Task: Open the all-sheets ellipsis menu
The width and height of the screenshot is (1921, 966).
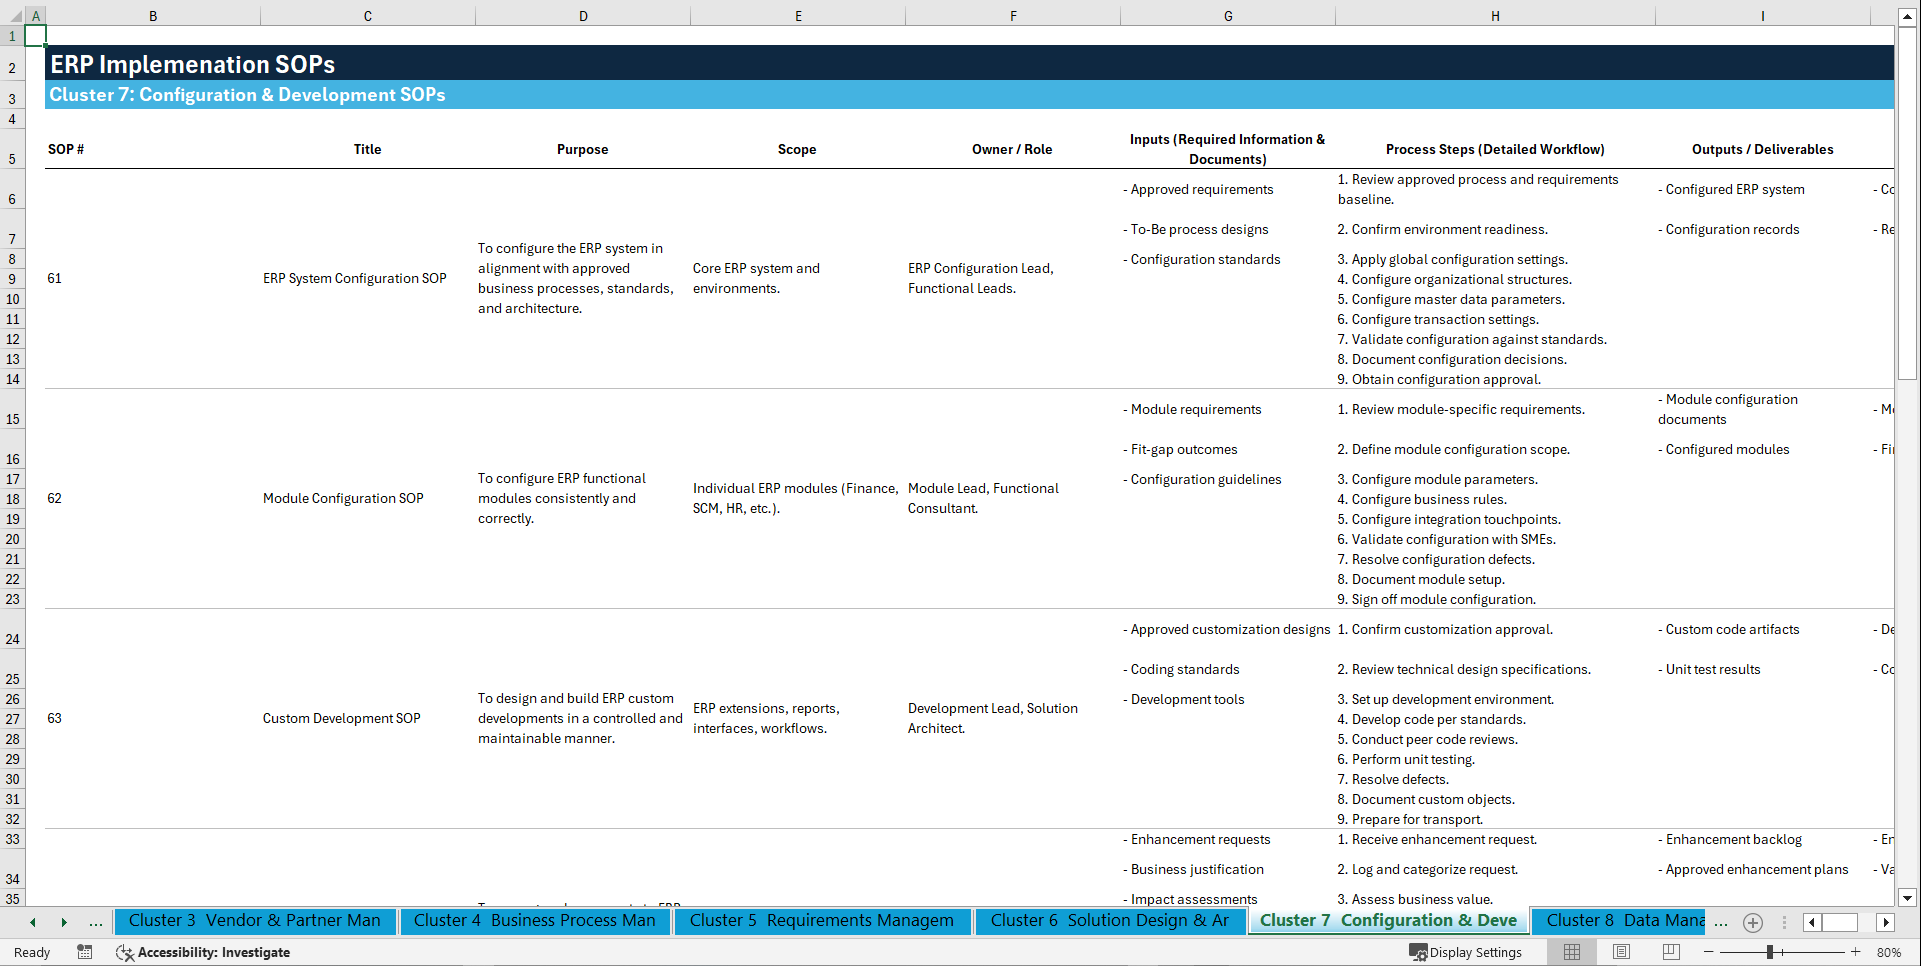Action: (x=1721, y=923)
